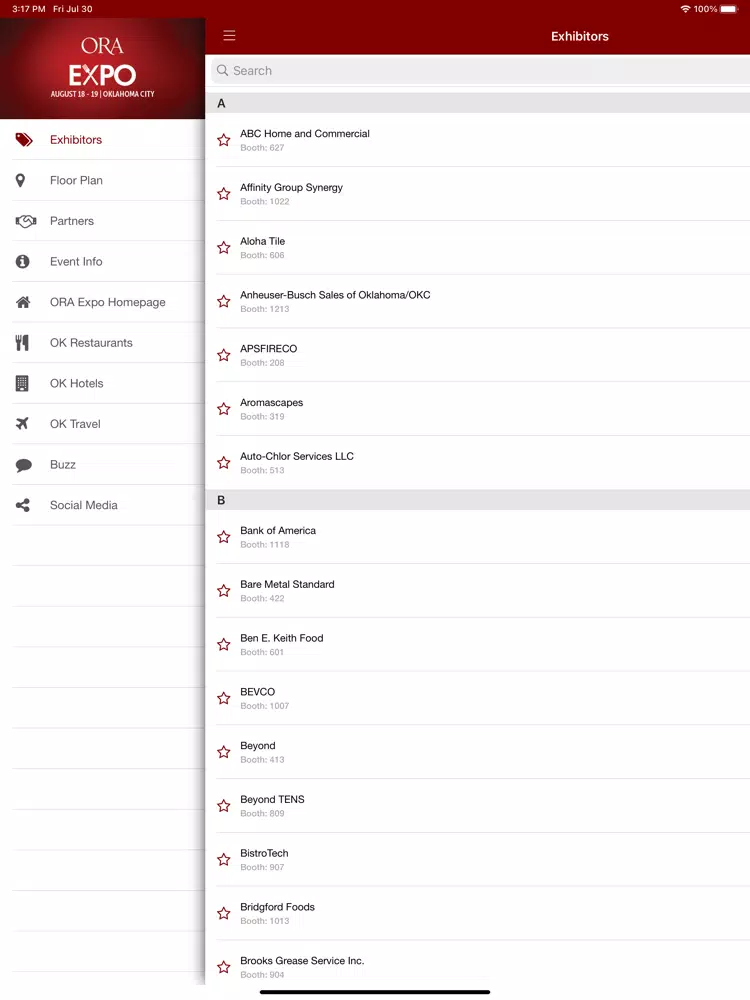Open Floor Plan menu item
The height and width of the screenshot is (1000, 750).
coord(102,180)
